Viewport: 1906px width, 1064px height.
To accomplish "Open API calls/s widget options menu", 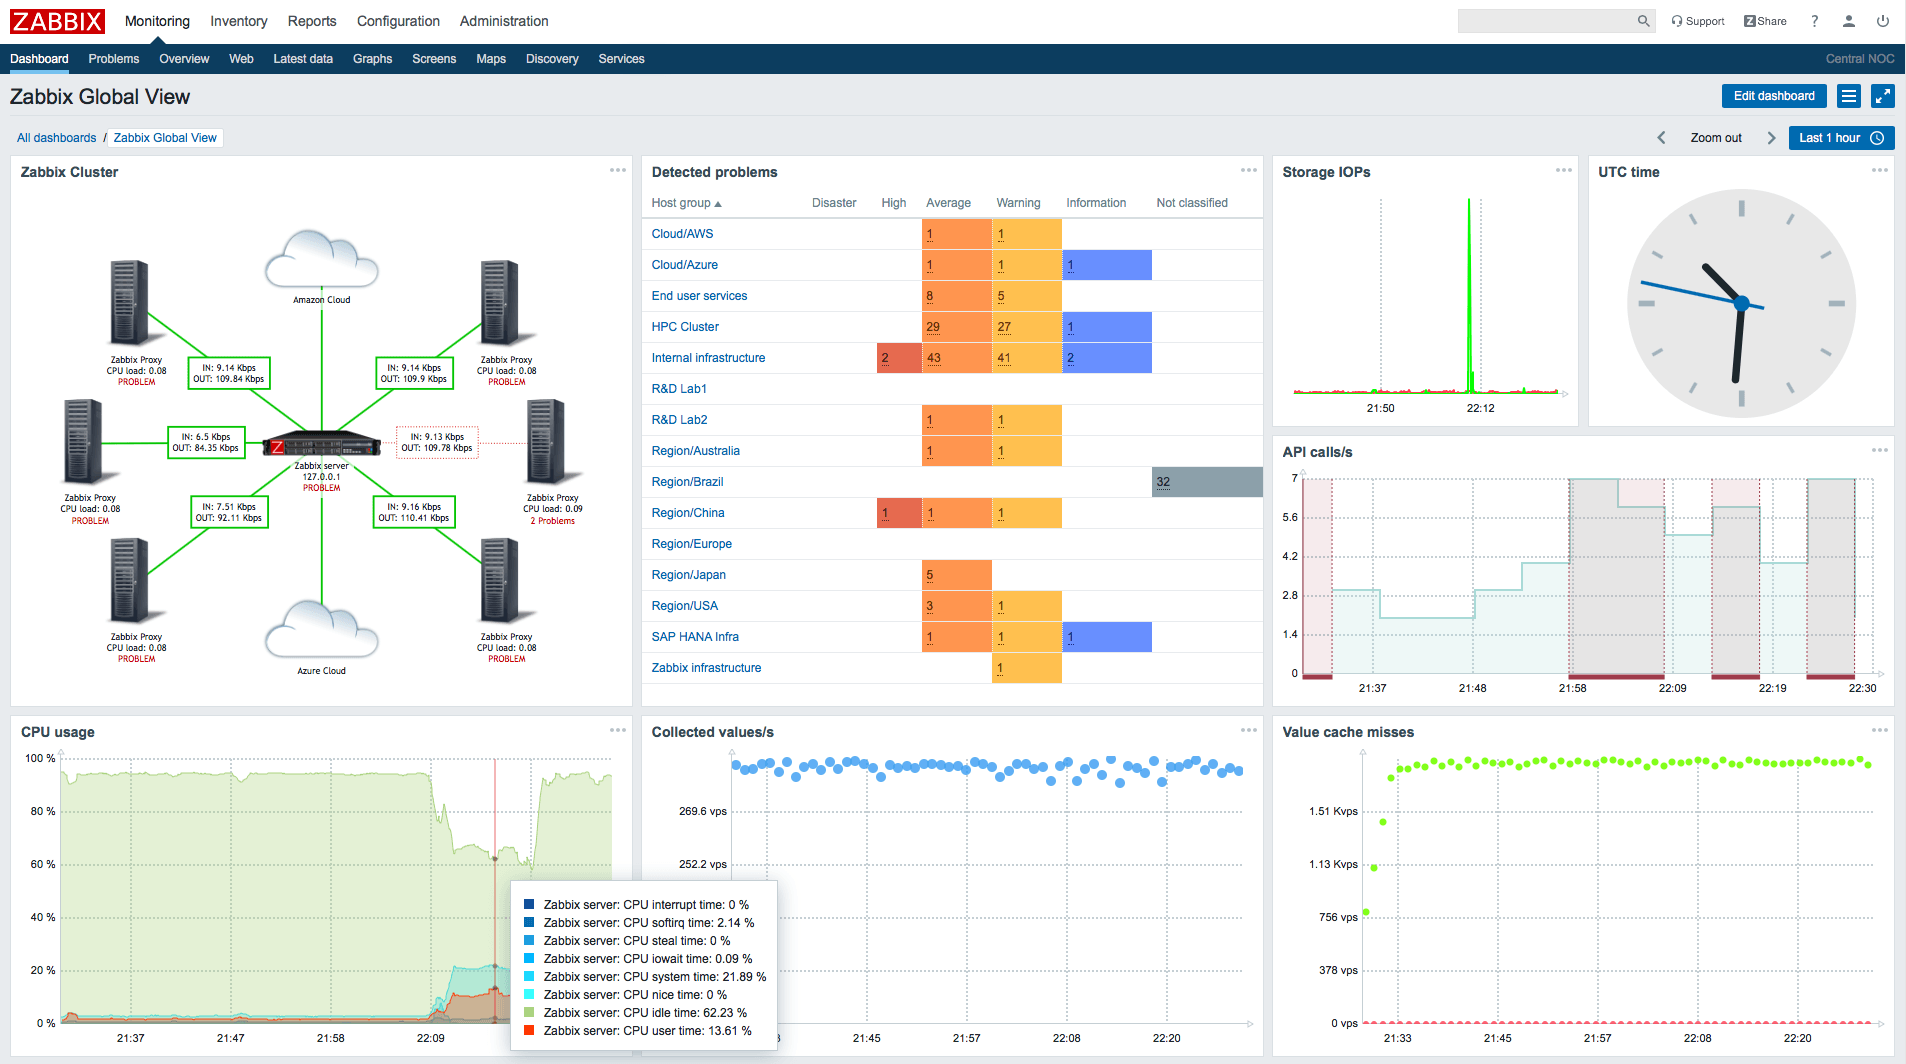I will coord(1880,450).
